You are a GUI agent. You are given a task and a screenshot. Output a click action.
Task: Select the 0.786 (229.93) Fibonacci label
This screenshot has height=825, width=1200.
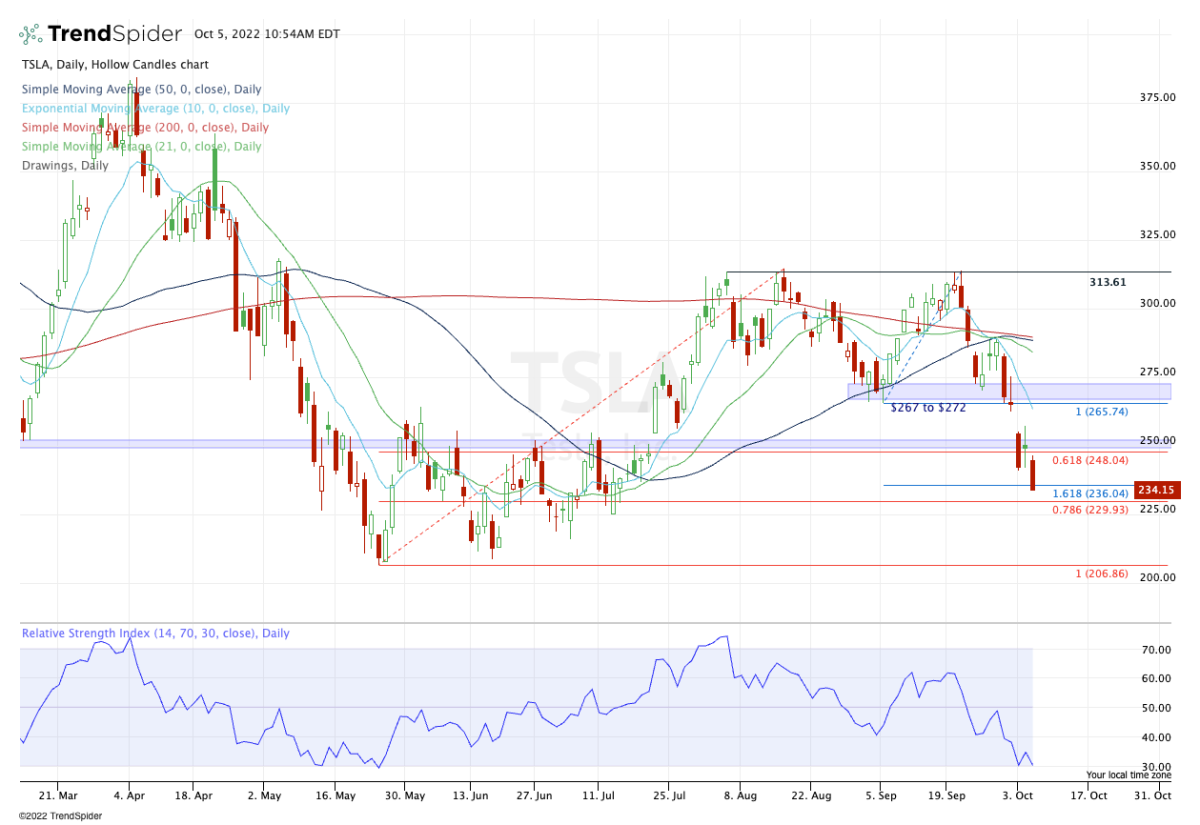[1091, 510]
